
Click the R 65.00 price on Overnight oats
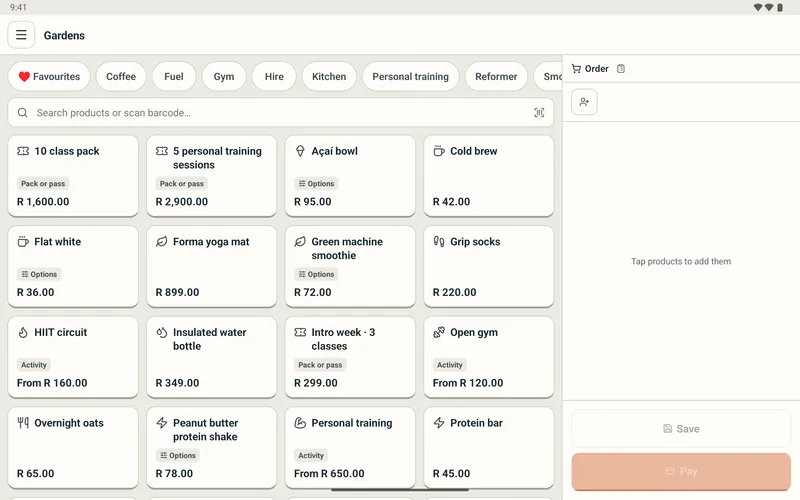tap(35, 473)
